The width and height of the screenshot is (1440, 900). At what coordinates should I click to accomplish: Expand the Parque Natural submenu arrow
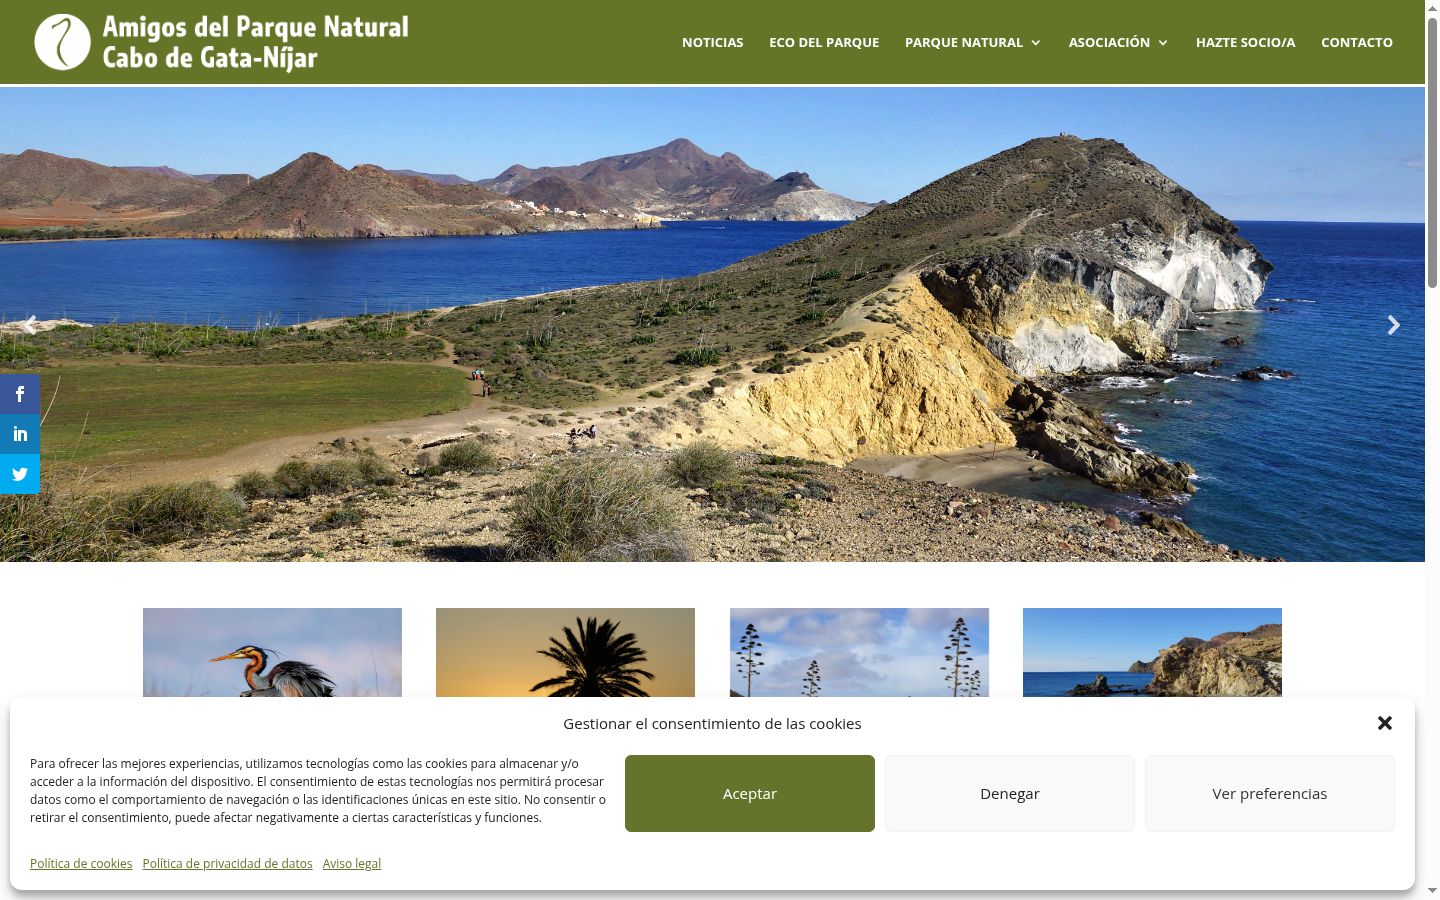tap(1035, 43)
